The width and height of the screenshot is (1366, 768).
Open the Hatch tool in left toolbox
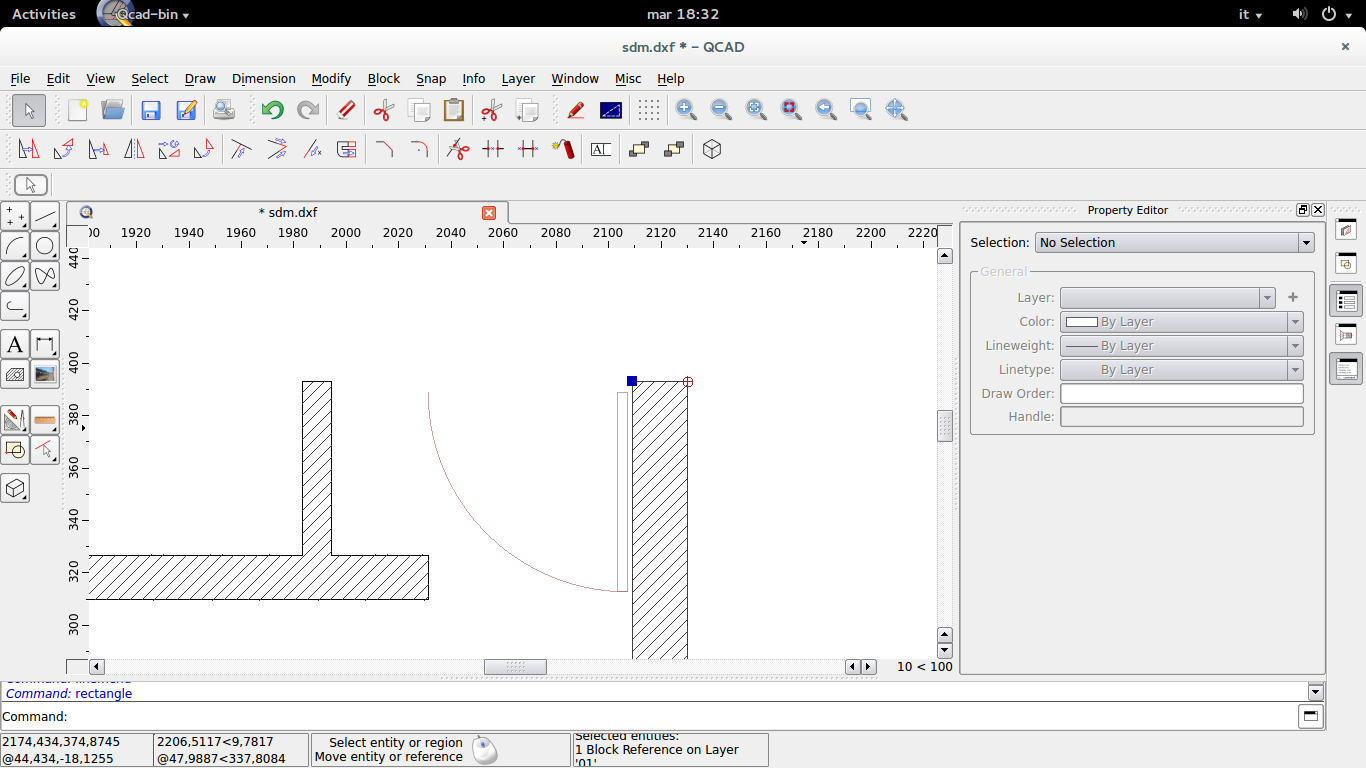pos(15,375)
